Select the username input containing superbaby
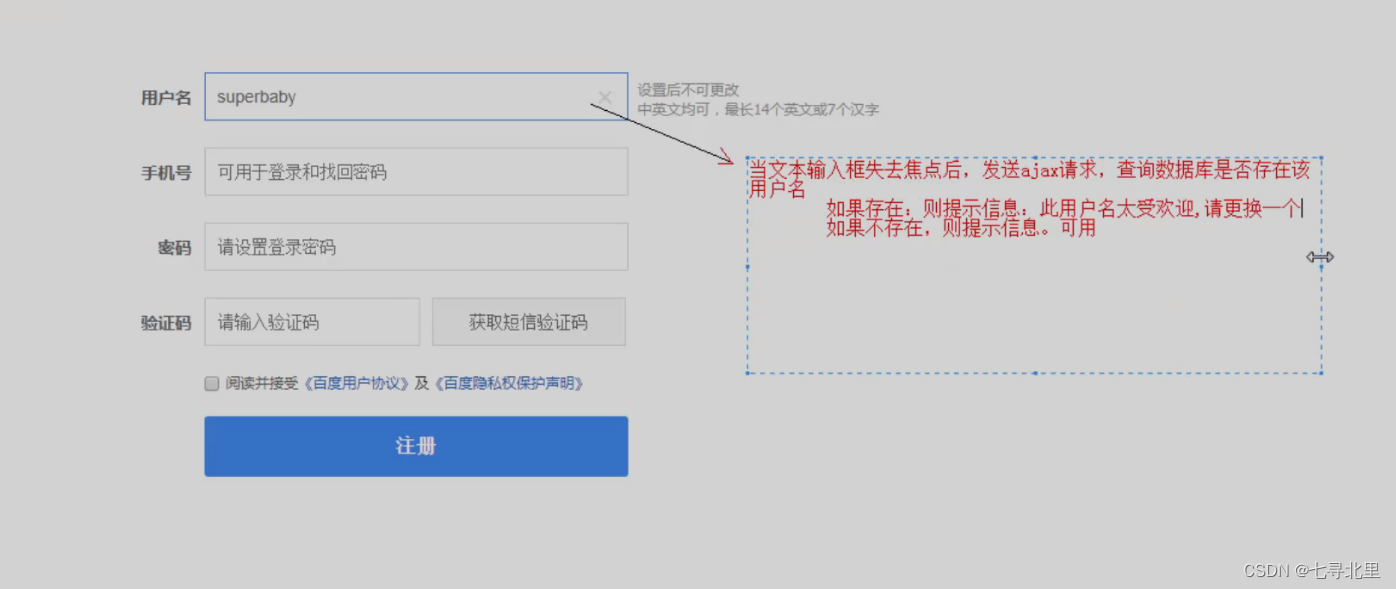1396x589 pixels. 400,97
